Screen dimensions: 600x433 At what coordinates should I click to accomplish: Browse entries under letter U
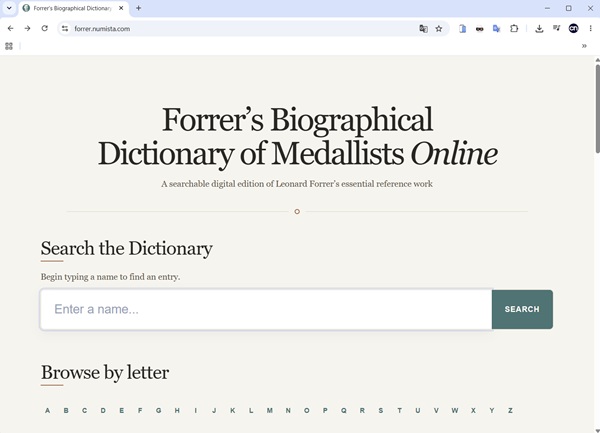[417, 410]
